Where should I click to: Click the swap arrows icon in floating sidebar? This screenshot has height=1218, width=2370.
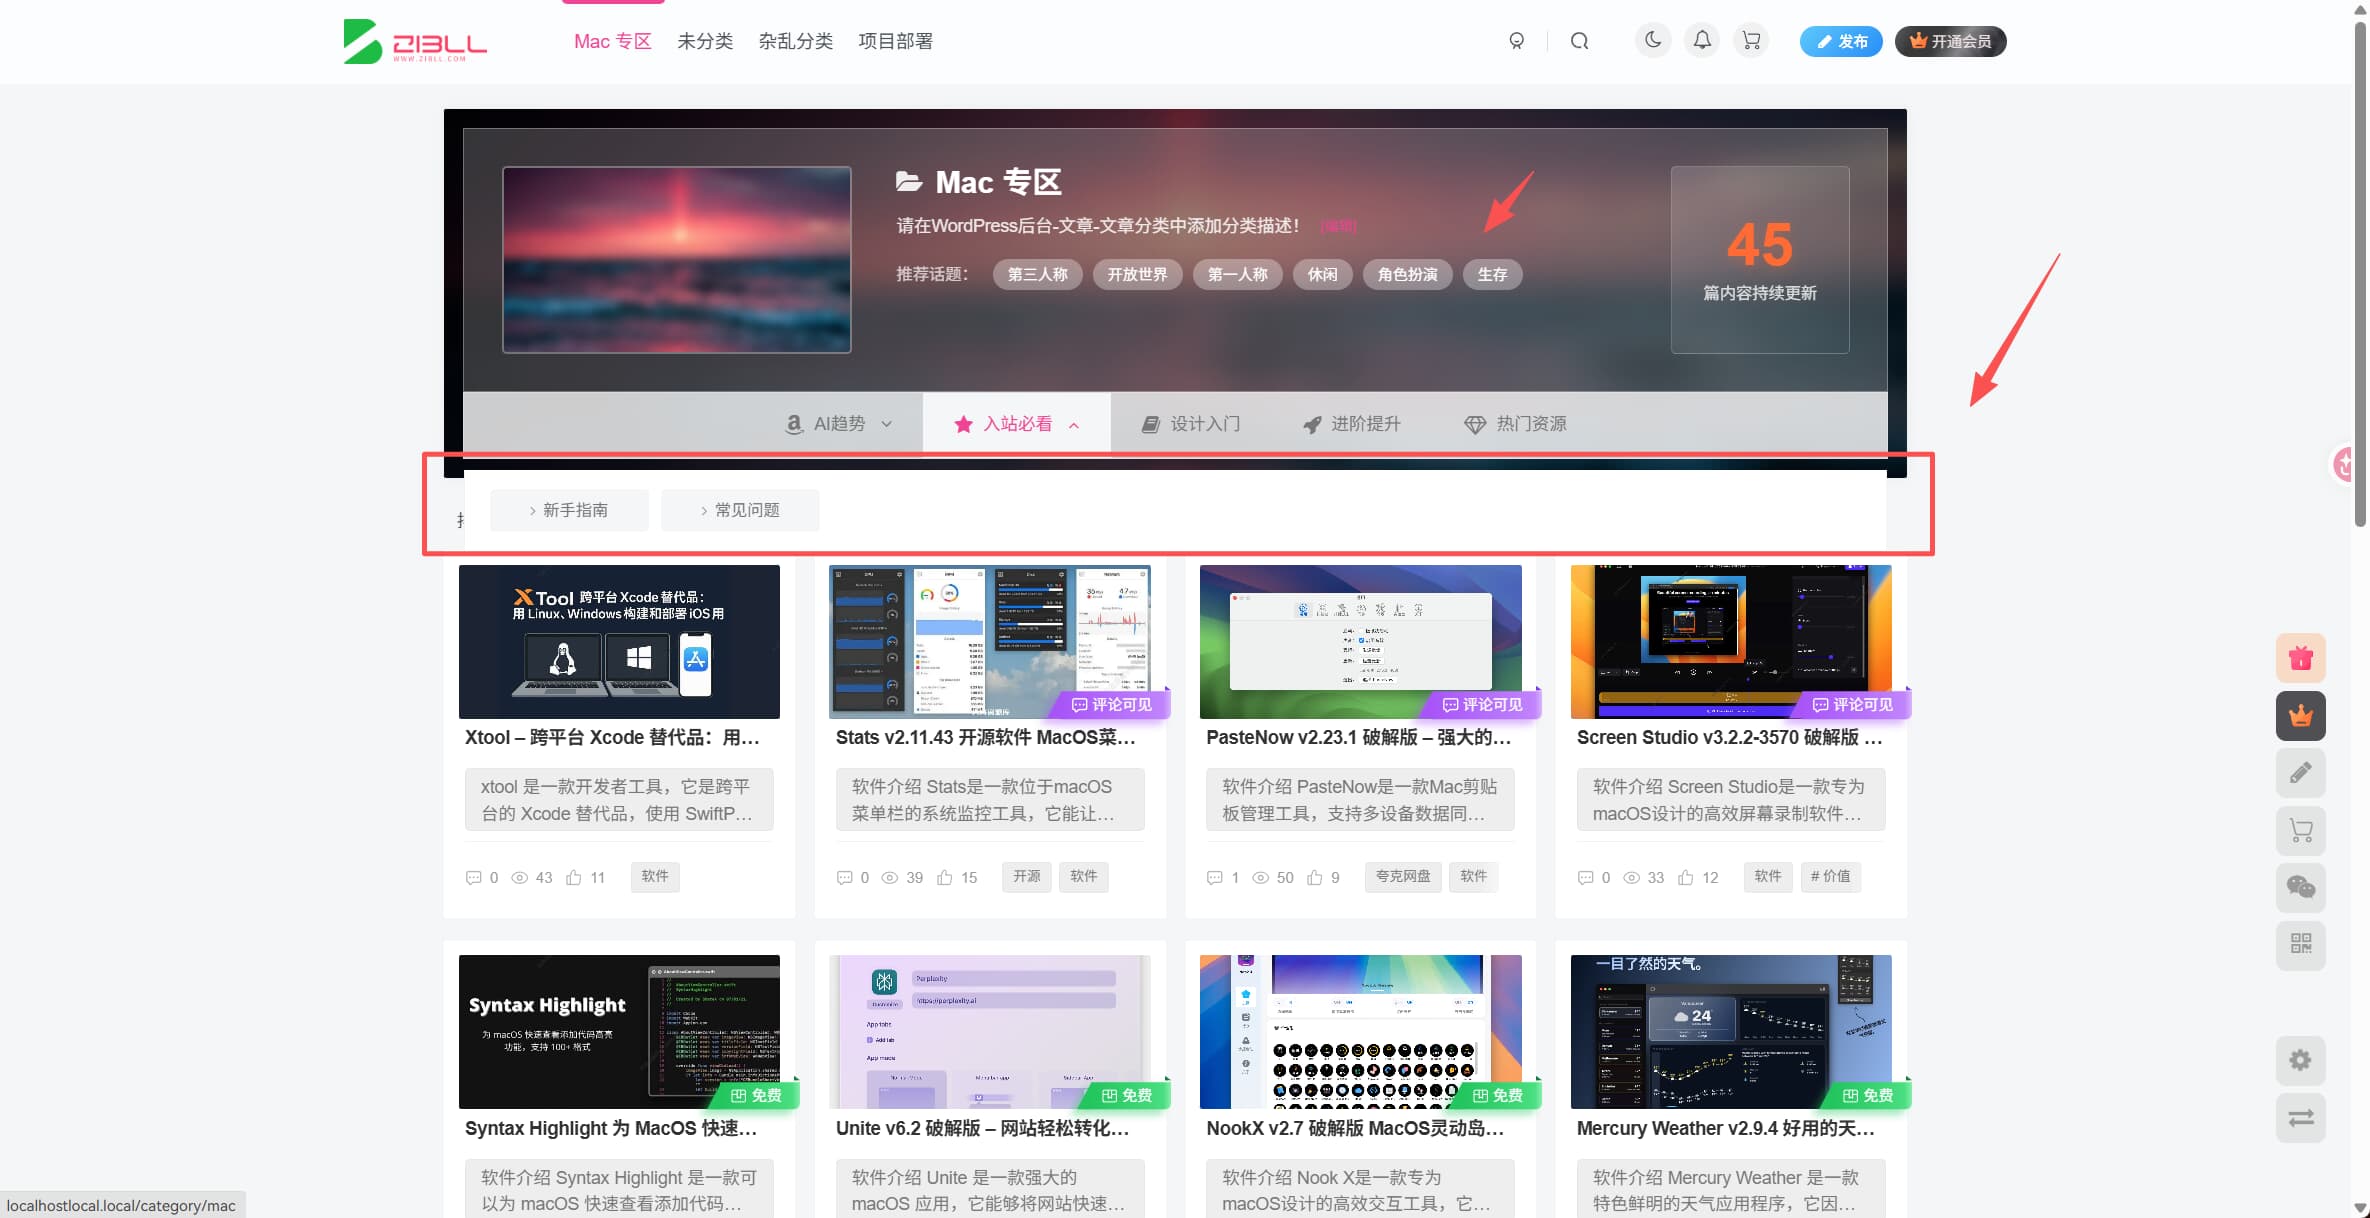coord(2301,1117)
